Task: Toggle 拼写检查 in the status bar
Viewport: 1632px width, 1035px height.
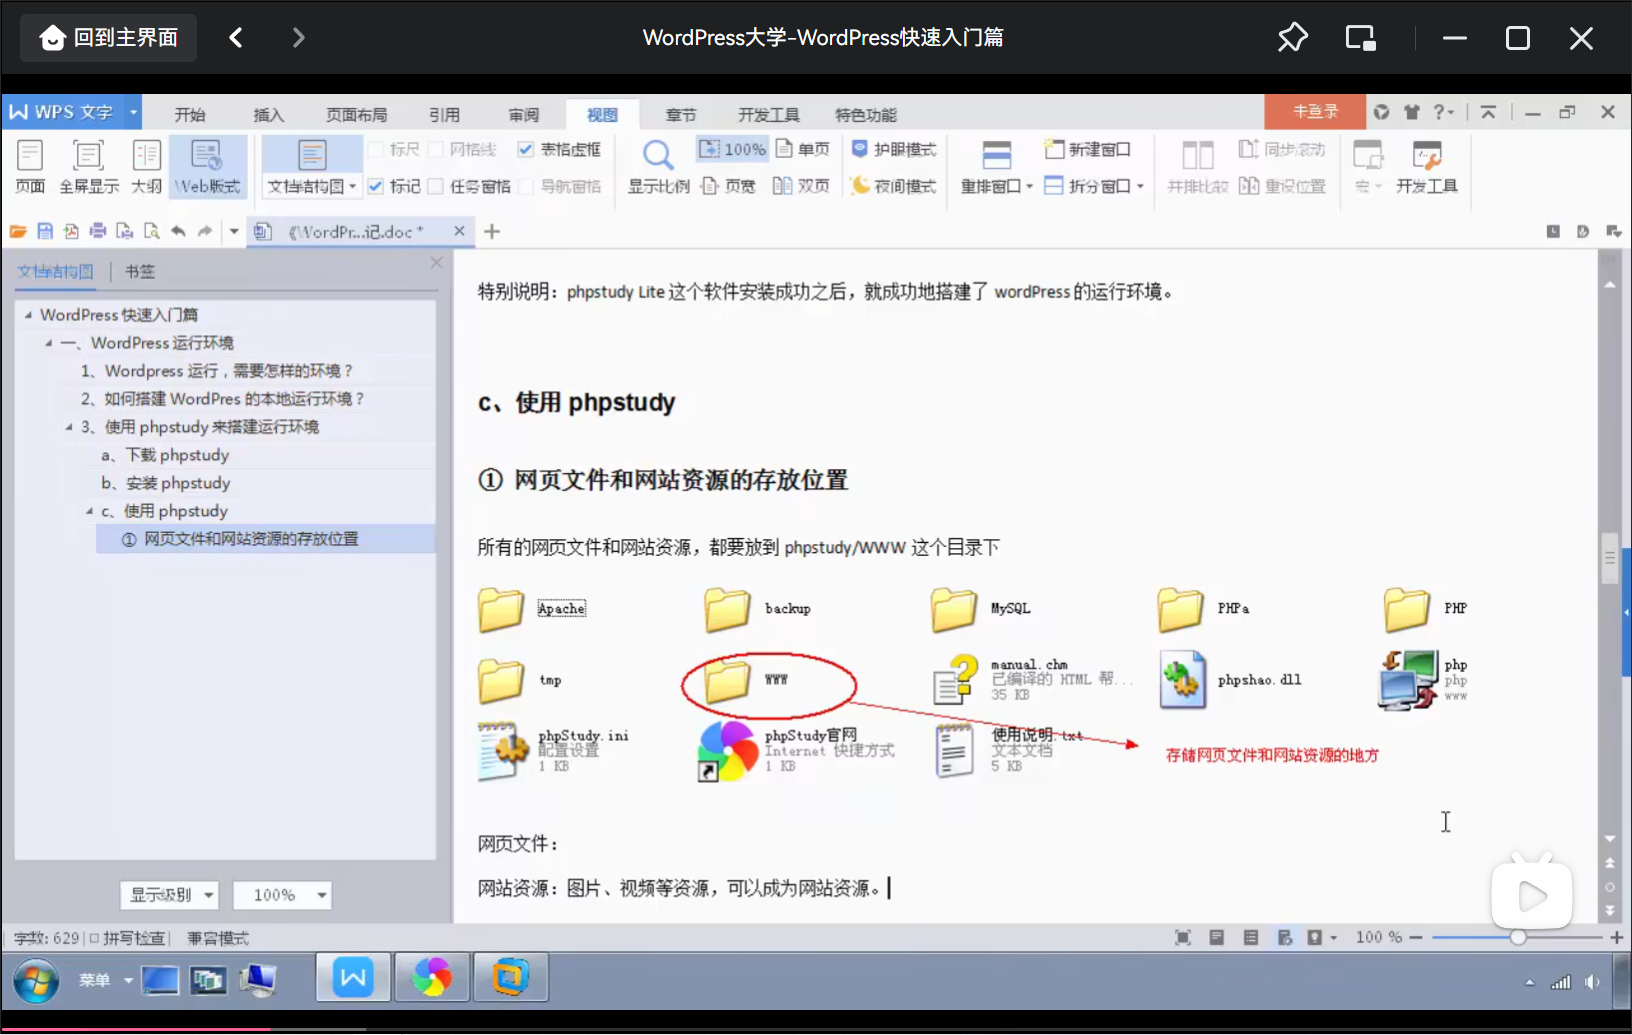Action: [x=127, y=938]
